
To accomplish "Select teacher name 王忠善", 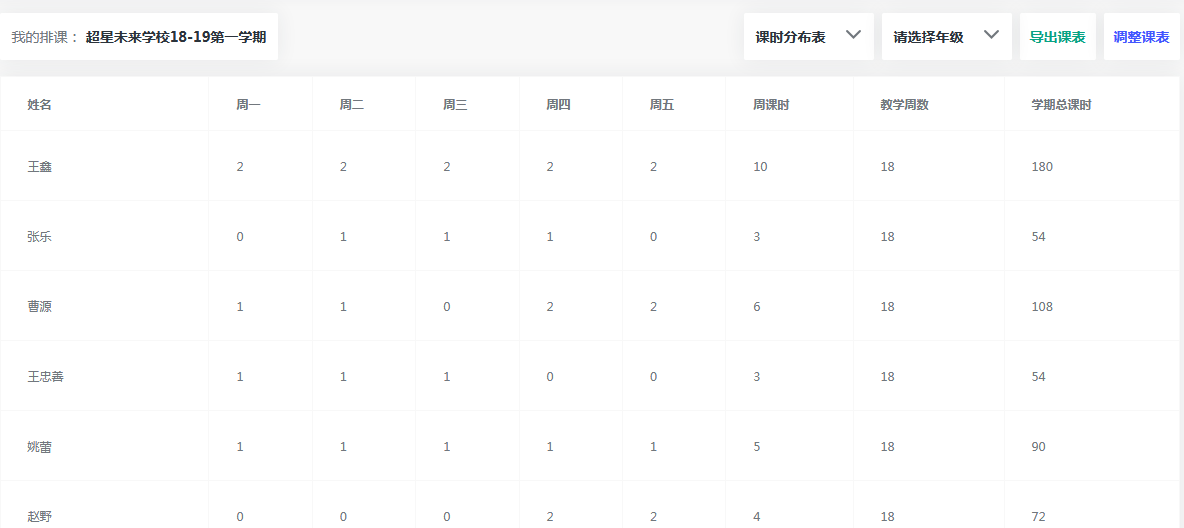I will [45, 376].
